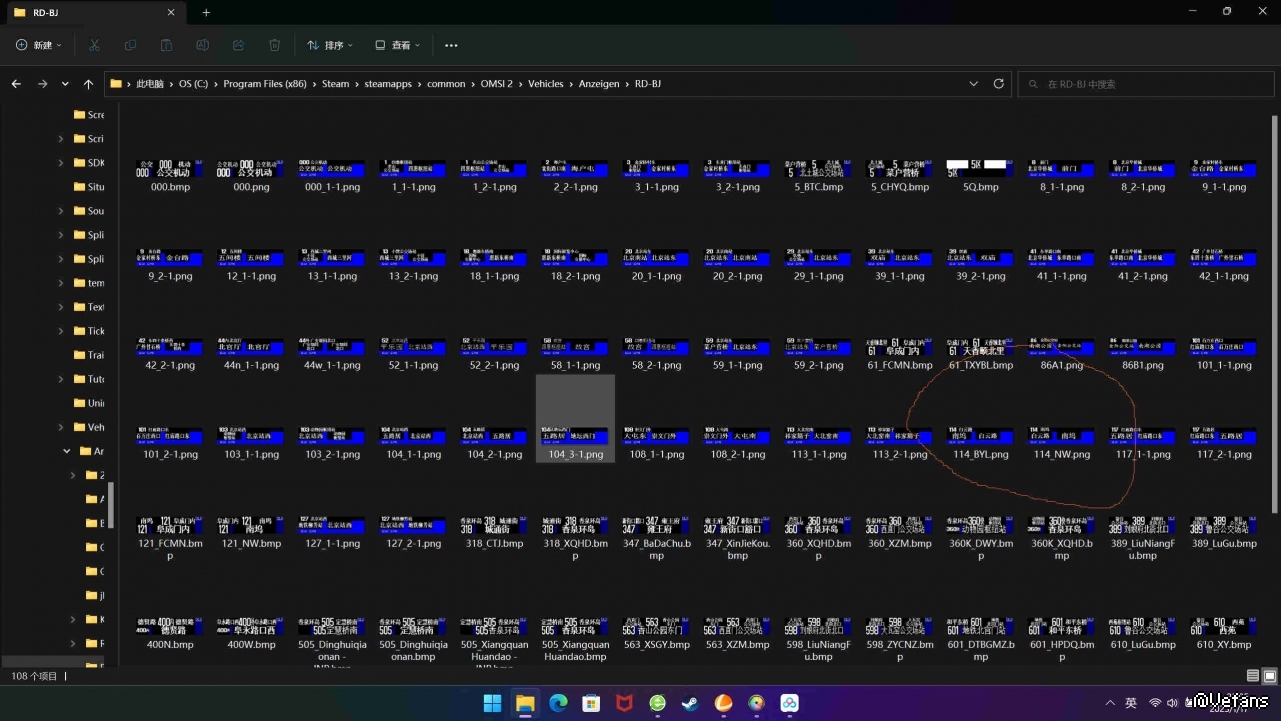The image size is (1281, 721).
Task: Click the 新建 new item button
Action: pos(38,45)
